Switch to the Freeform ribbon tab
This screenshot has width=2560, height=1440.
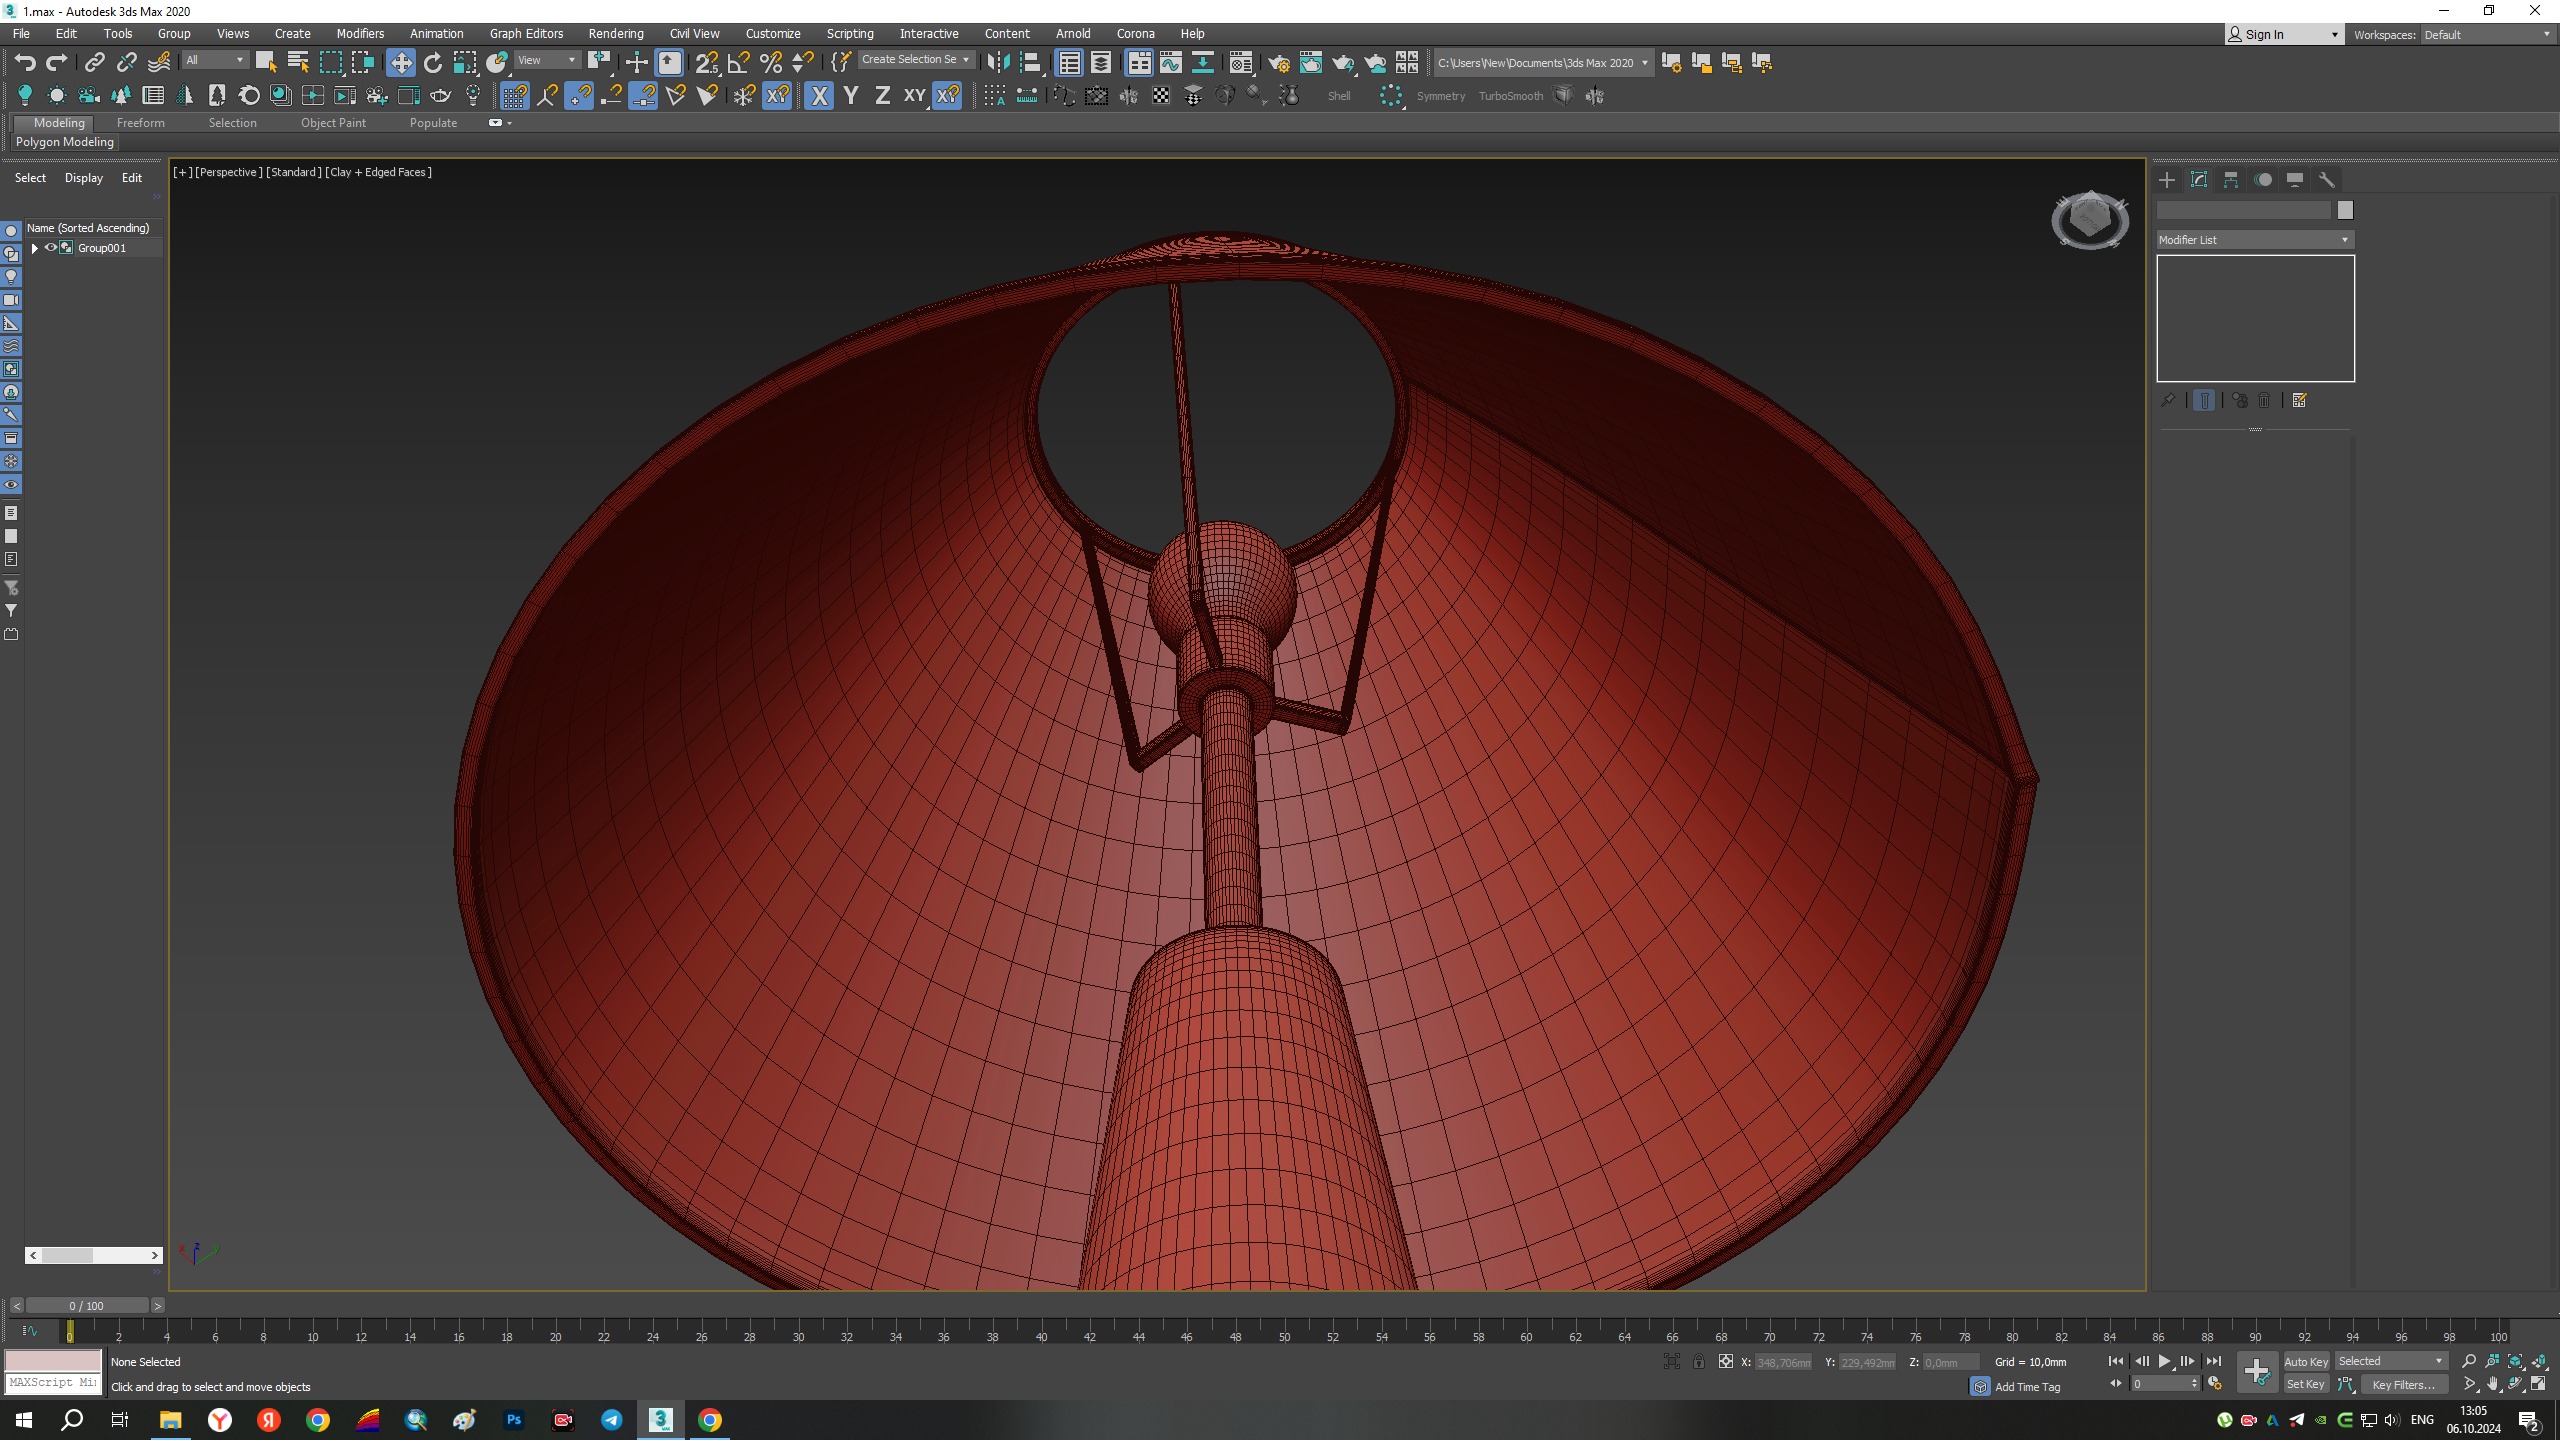[x=140, y=123]
